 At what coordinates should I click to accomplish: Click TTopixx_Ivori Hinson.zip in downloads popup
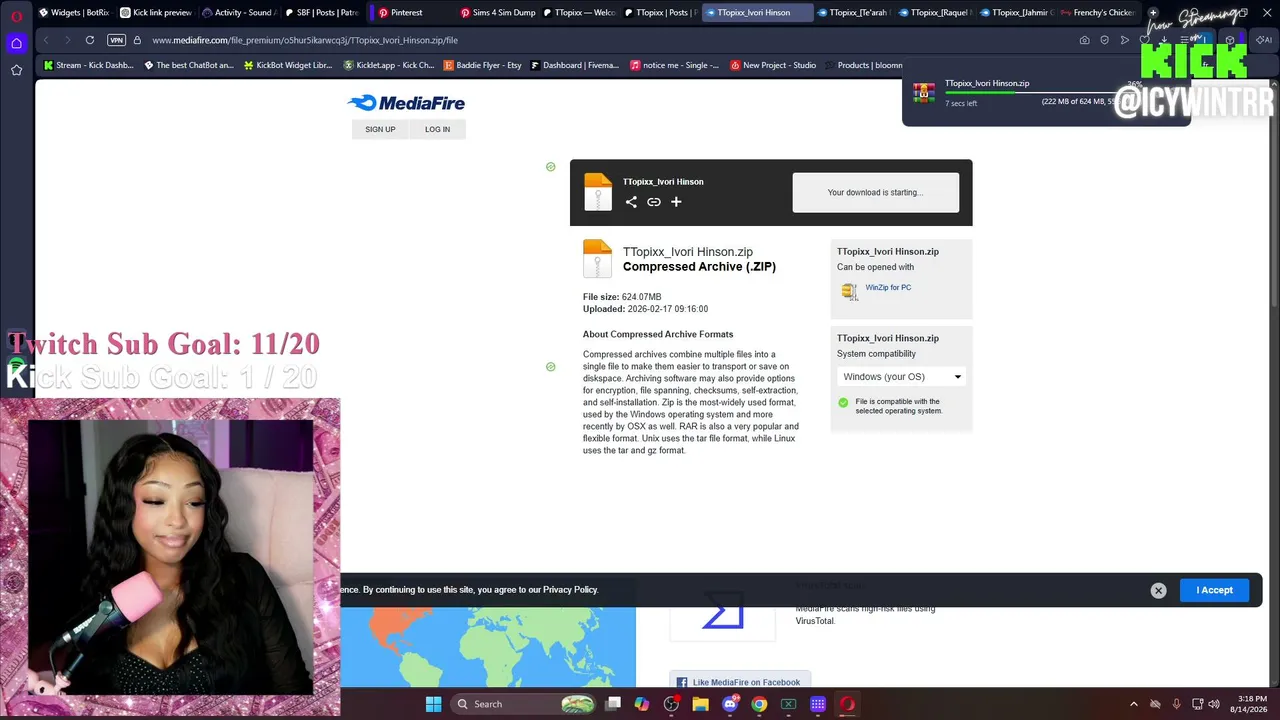pos(987,84)
